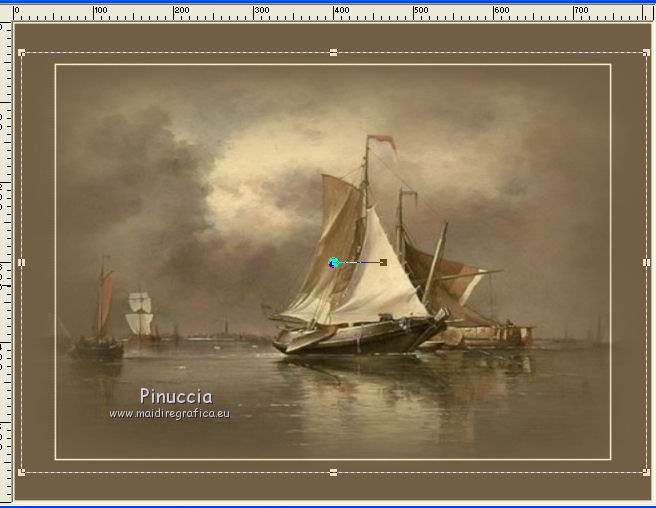Click the bottom-center selection handle
This screenshot has width=656, height=508.
(x=333, y=472)
